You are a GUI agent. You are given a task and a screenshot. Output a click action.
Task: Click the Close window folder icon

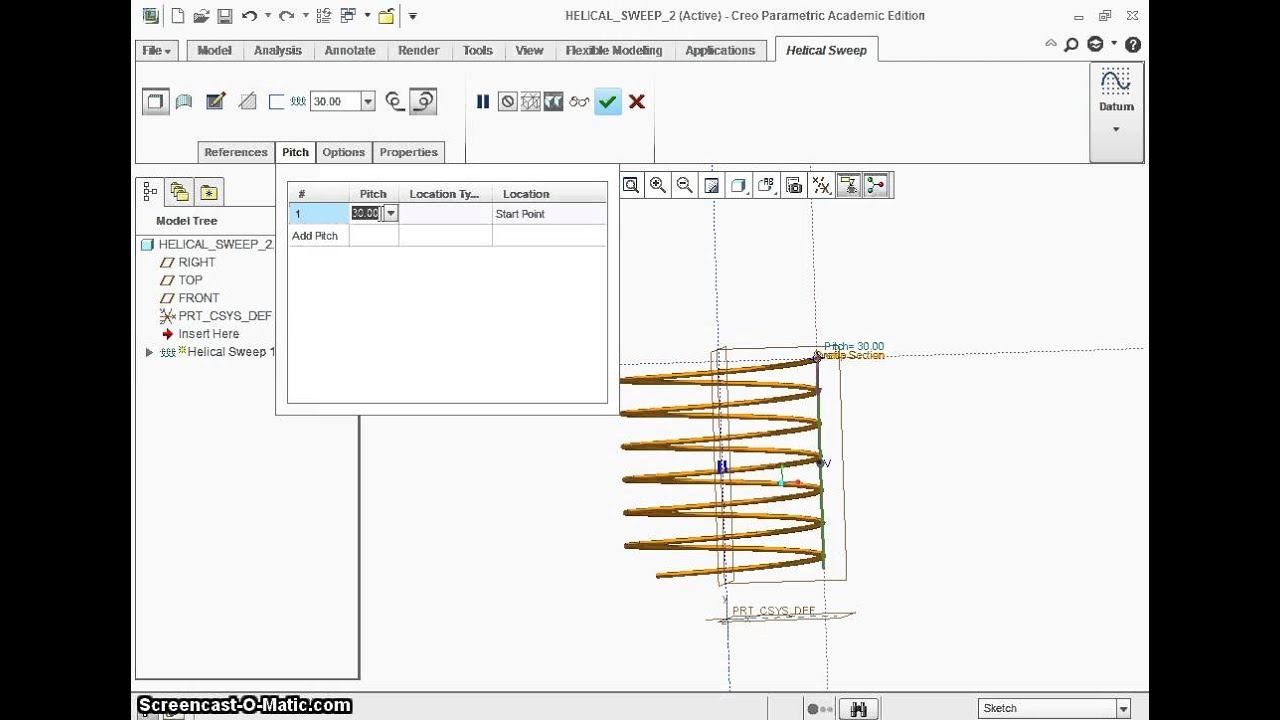[x=386, y=16]
